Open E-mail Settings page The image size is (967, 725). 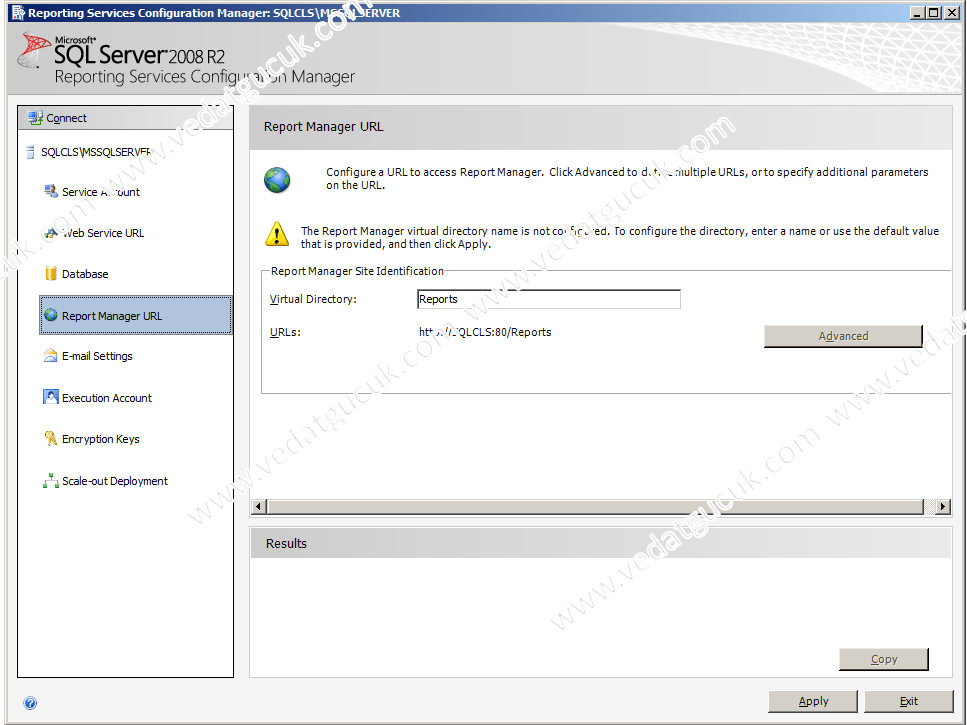pyautogui.click(x=97, y=356)
